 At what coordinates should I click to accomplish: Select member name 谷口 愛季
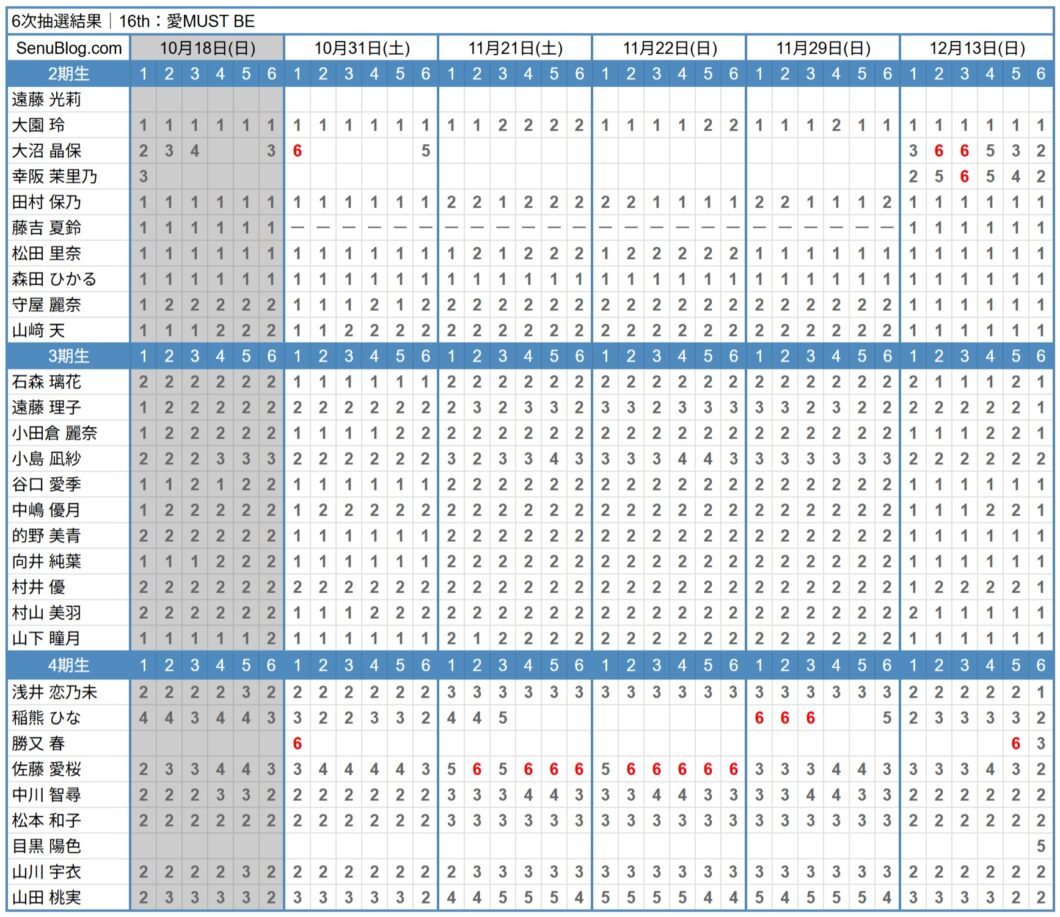coord(47,486)
